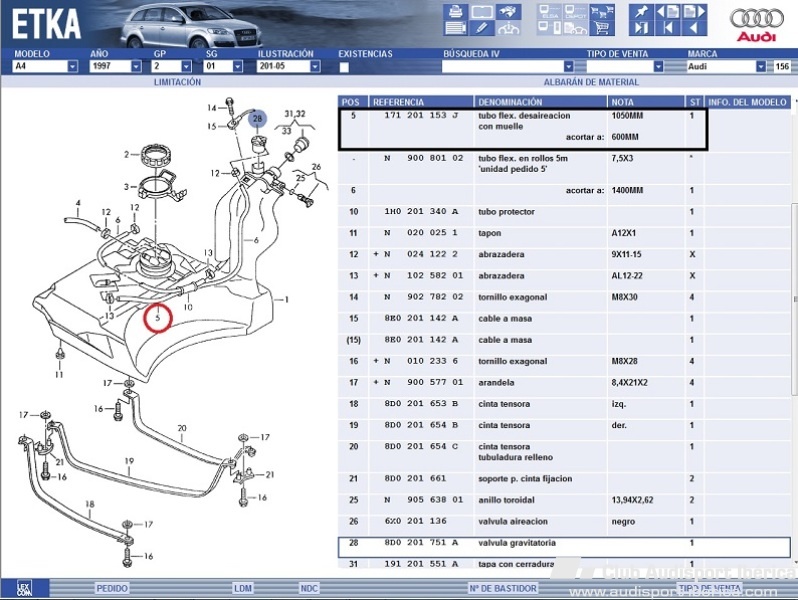Click 'tubo flex. en rollos 5m' entry
The height and width of the screenshot is (600, 798).
(x=523, y=158)
